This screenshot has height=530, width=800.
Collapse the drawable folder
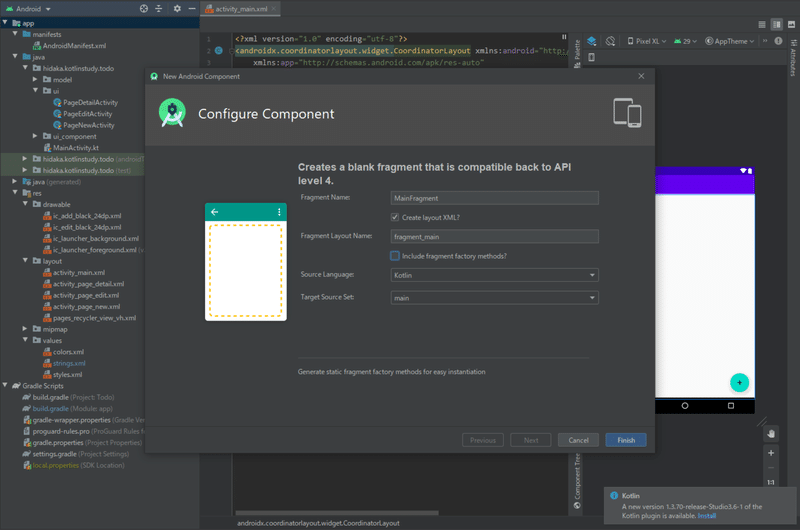(x=25, y=204)
